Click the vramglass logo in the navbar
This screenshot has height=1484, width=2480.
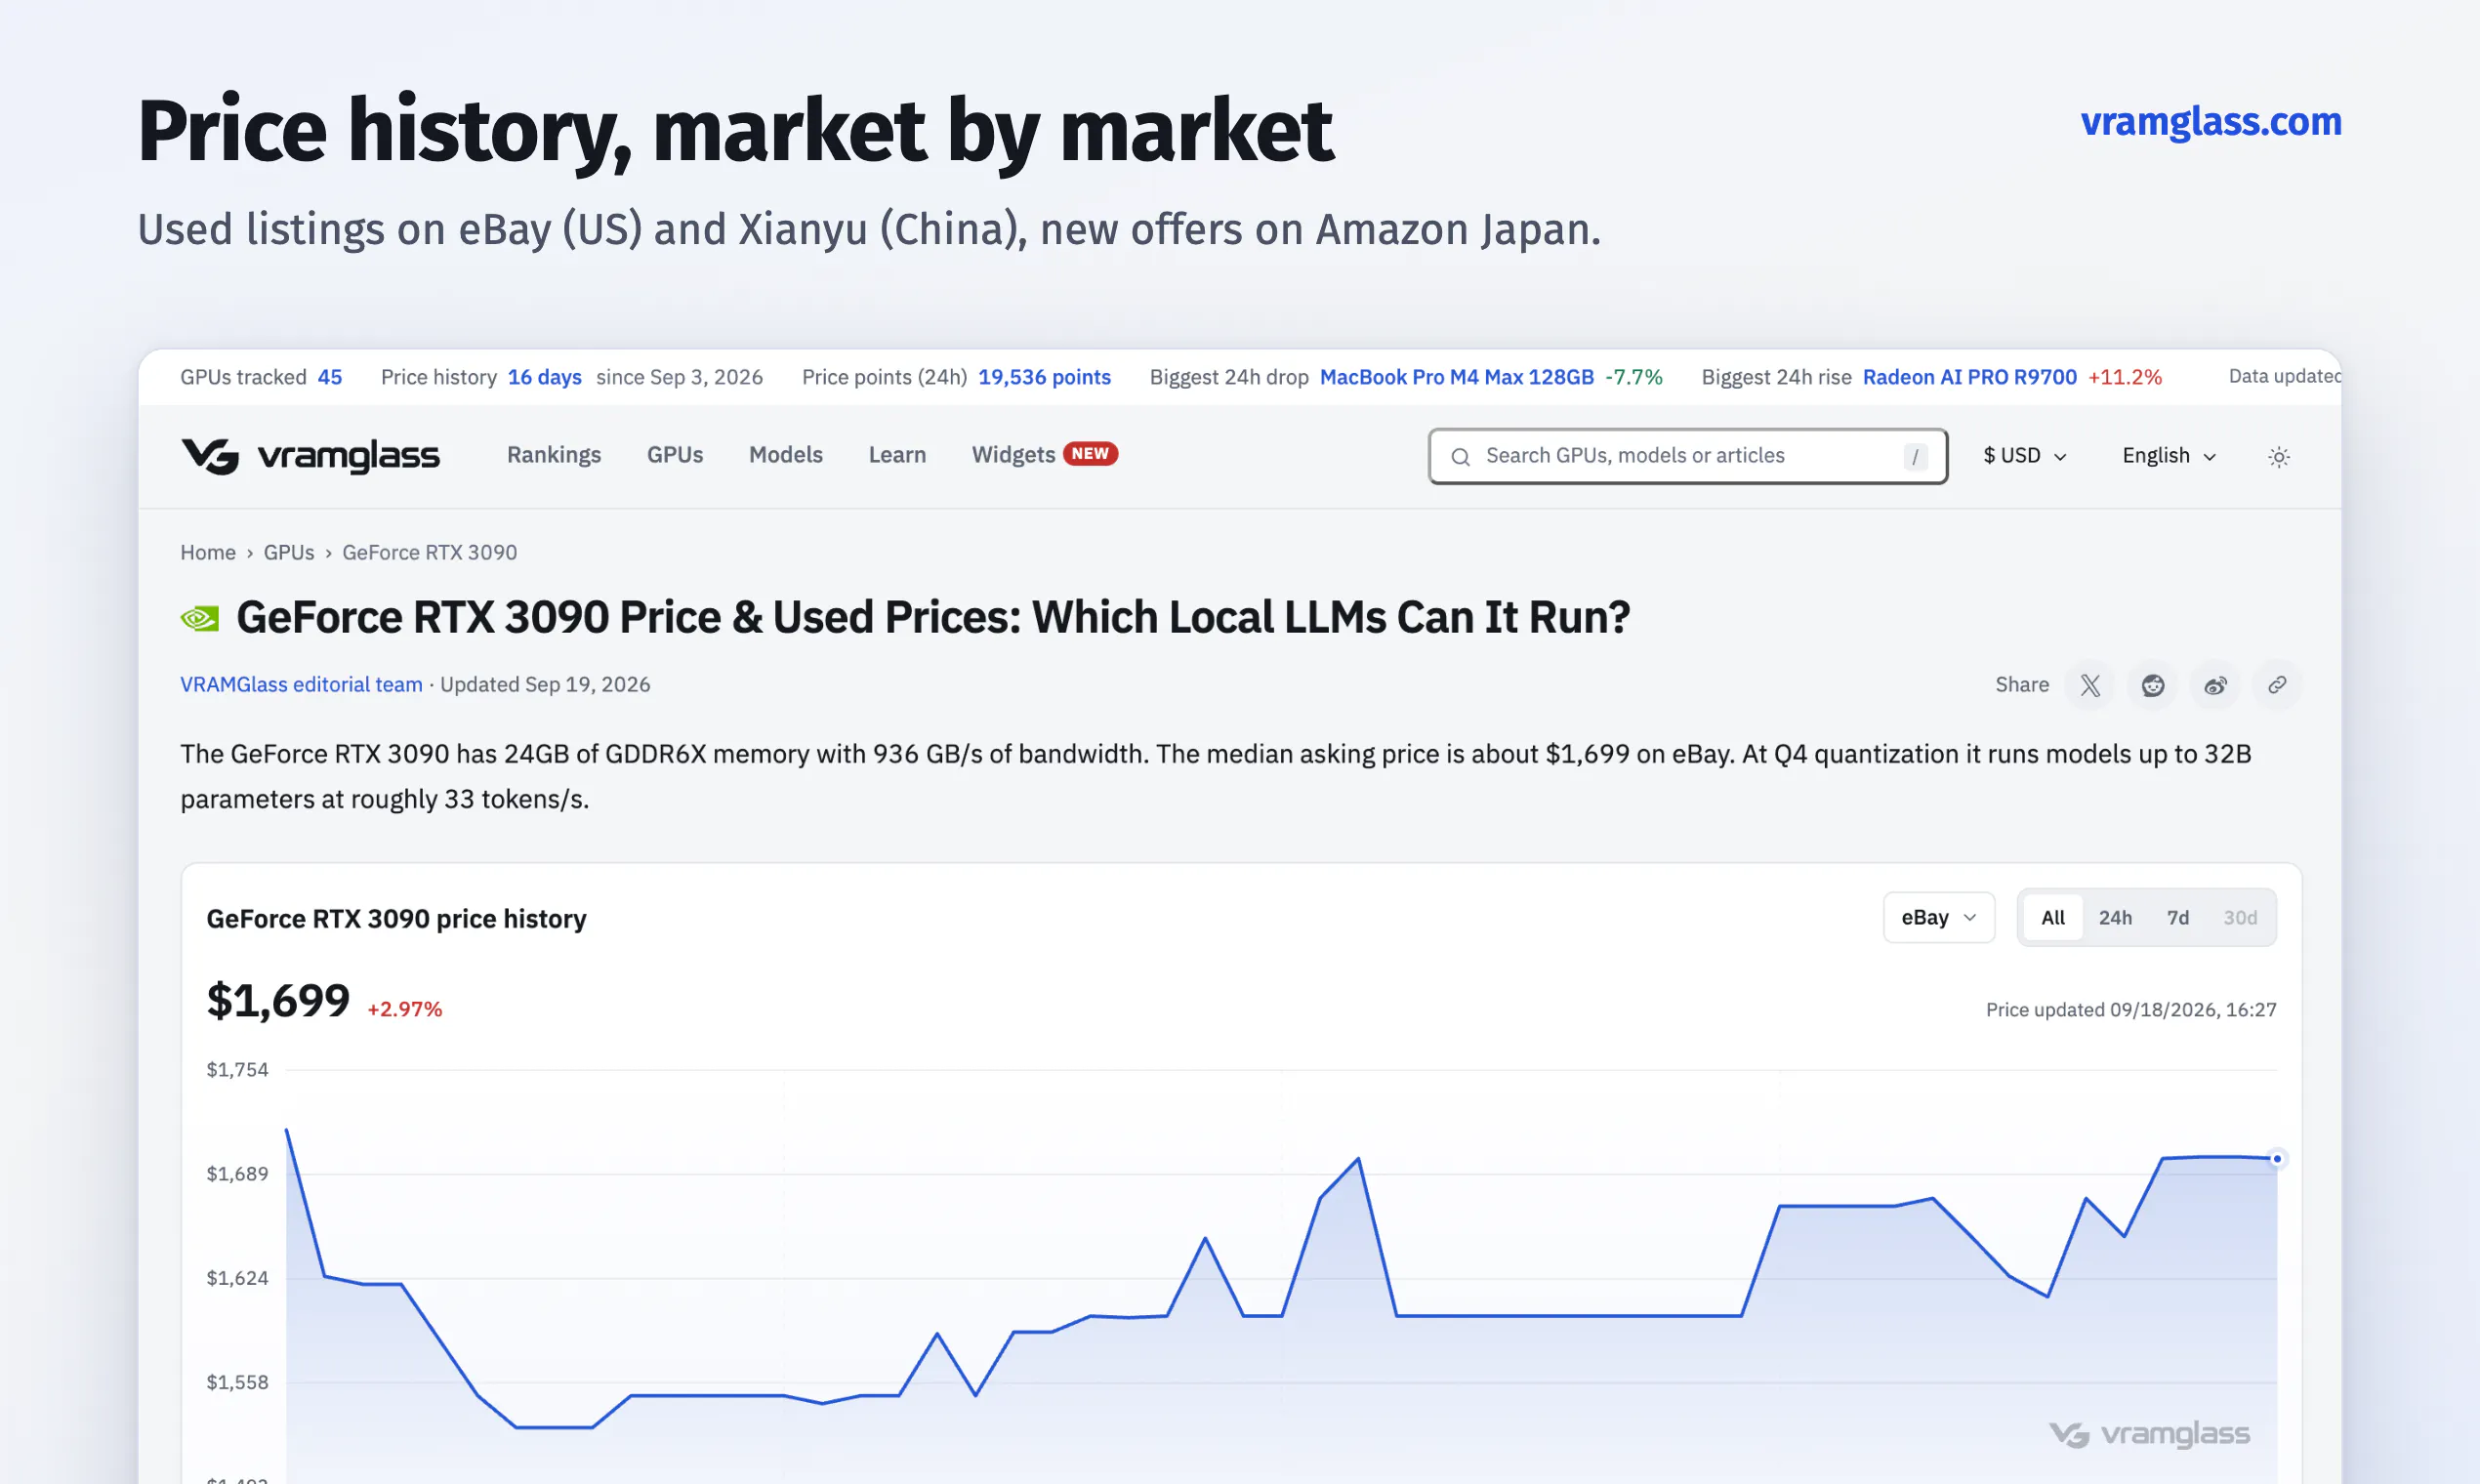point(310,456)
